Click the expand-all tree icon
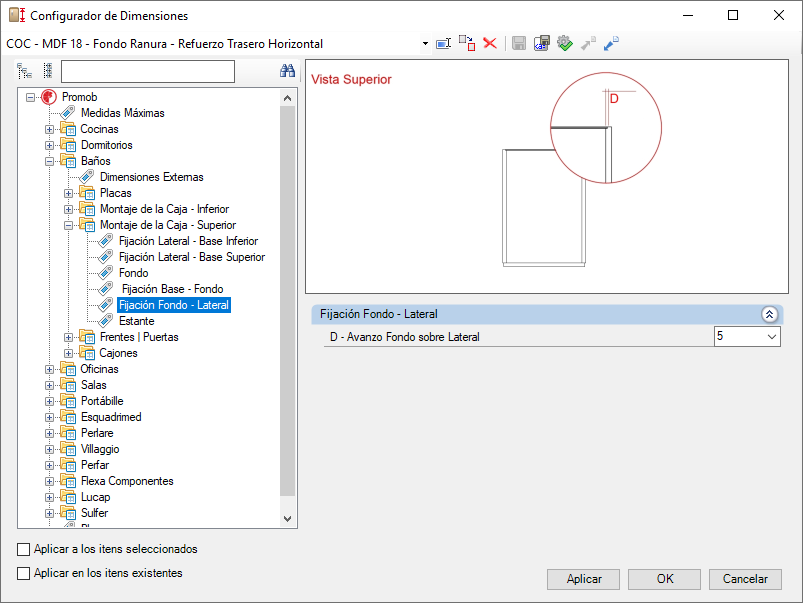 coord(24,71)
